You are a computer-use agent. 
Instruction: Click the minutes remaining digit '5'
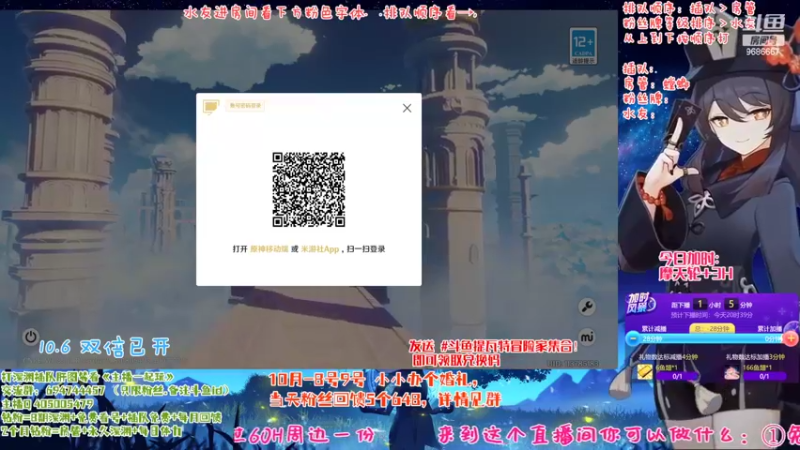(731, 304)
